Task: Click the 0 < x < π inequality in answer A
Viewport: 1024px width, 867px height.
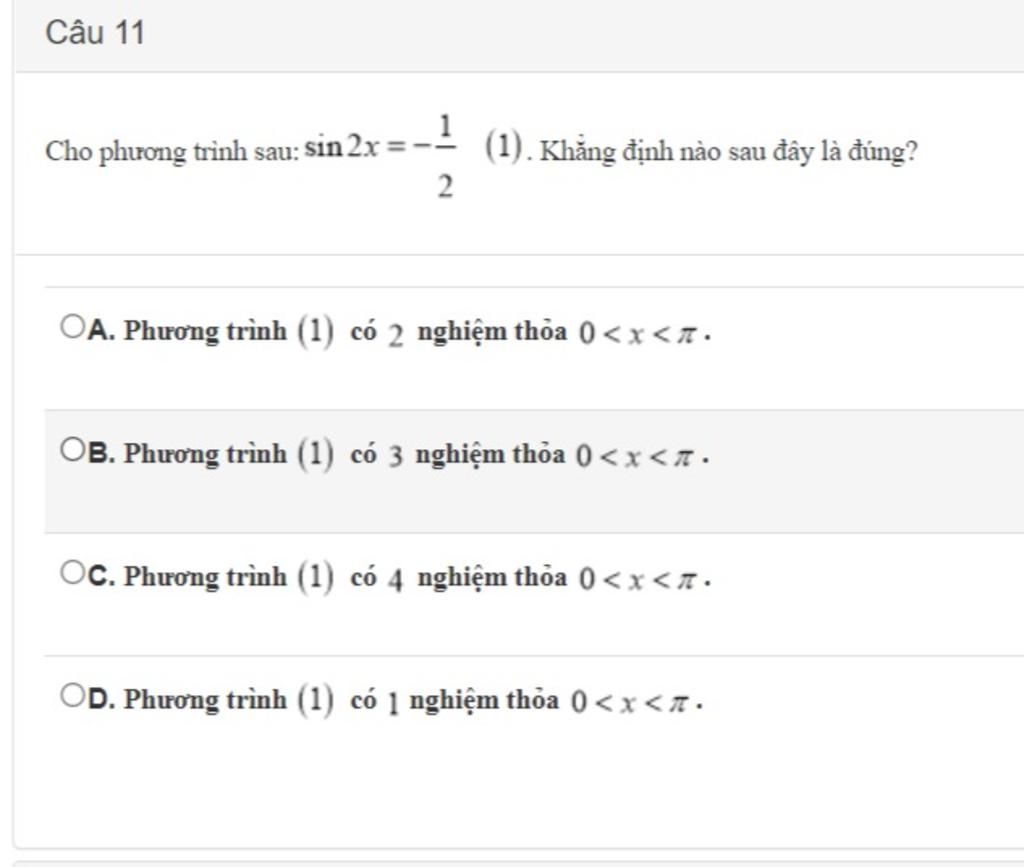Action: click(640, 333)
